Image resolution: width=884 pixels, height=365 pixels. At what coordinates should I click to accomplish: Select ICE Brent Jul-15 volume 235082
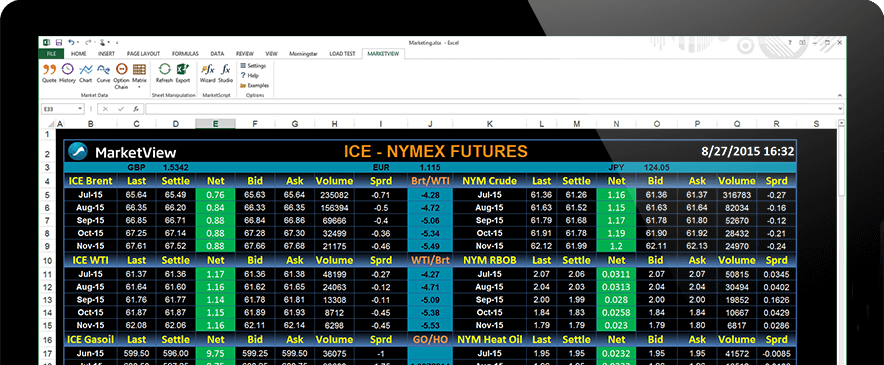point(335,195)
